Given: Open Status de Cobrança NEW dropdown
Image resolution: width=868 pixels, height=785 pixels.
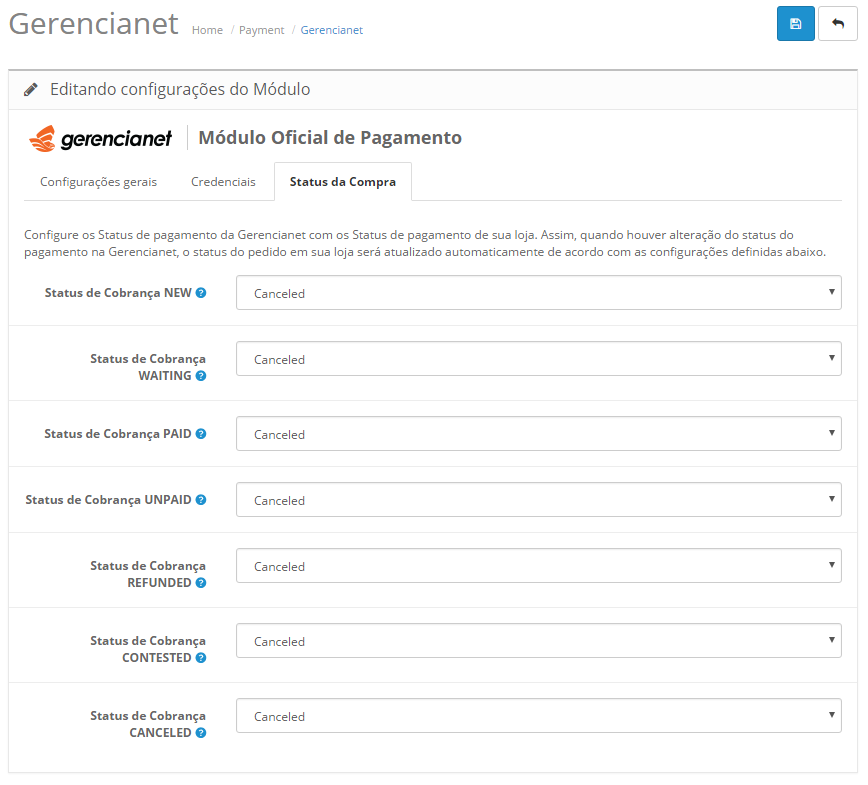Looking at the screenshot, I should pyautogui.click(x=538, y=293).
